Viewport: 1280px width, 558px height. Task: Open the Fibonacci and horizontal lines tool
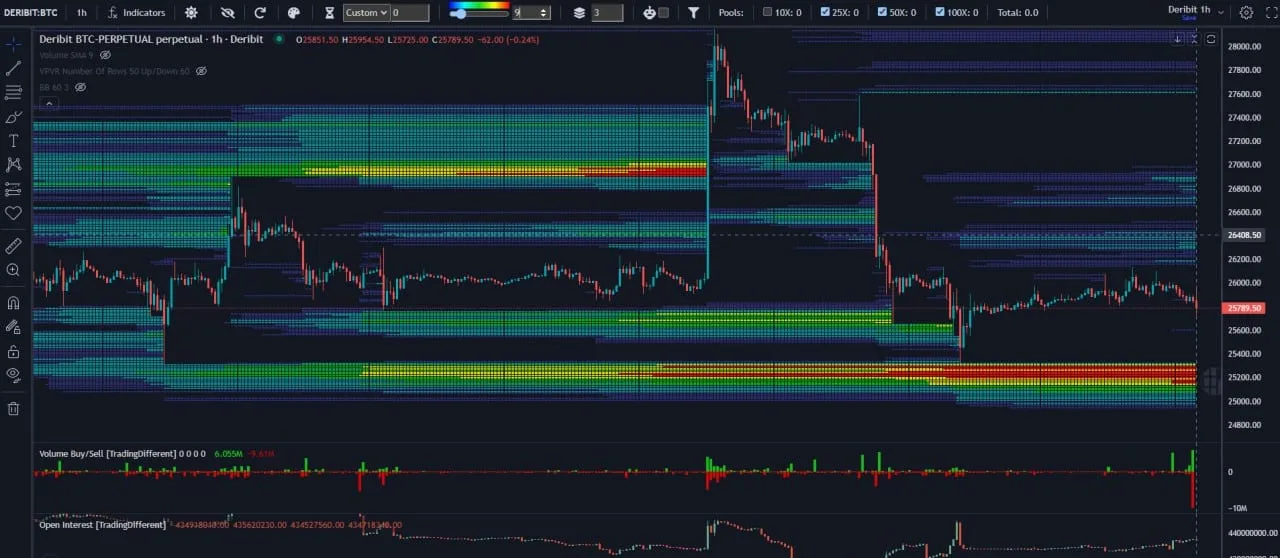tap(13, 92)
